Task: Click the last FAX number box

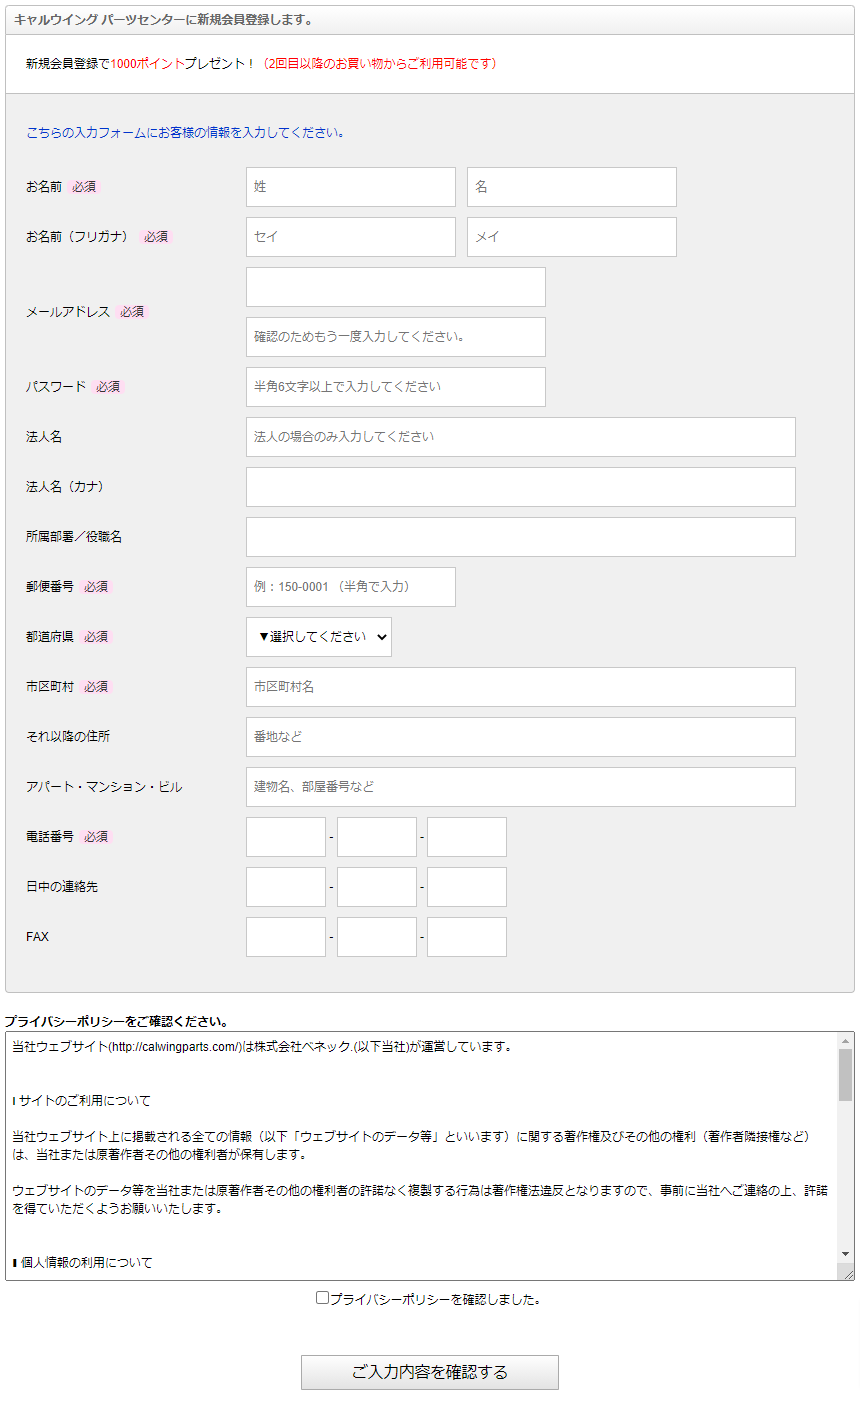Action: [x=467, y=937]
